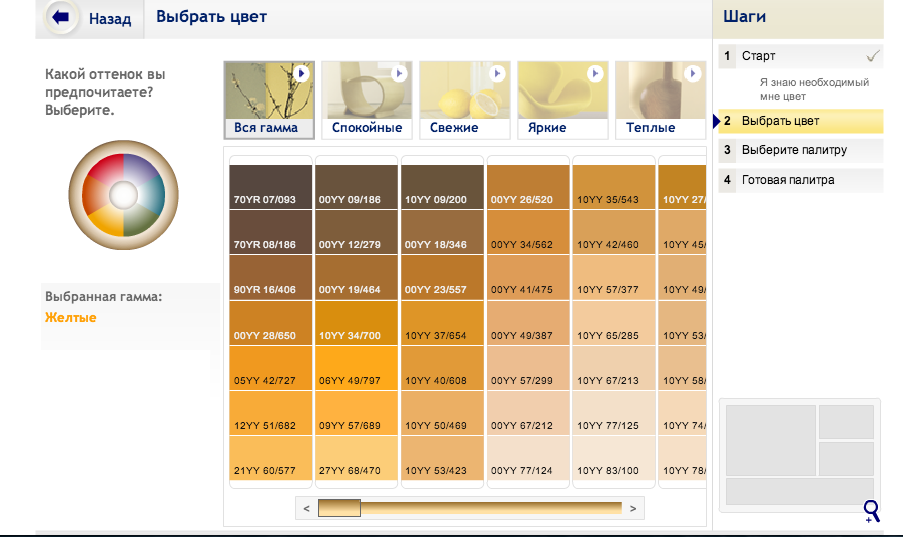
Task: Click the Желтые selected gamut link
Action: point(71,318)
